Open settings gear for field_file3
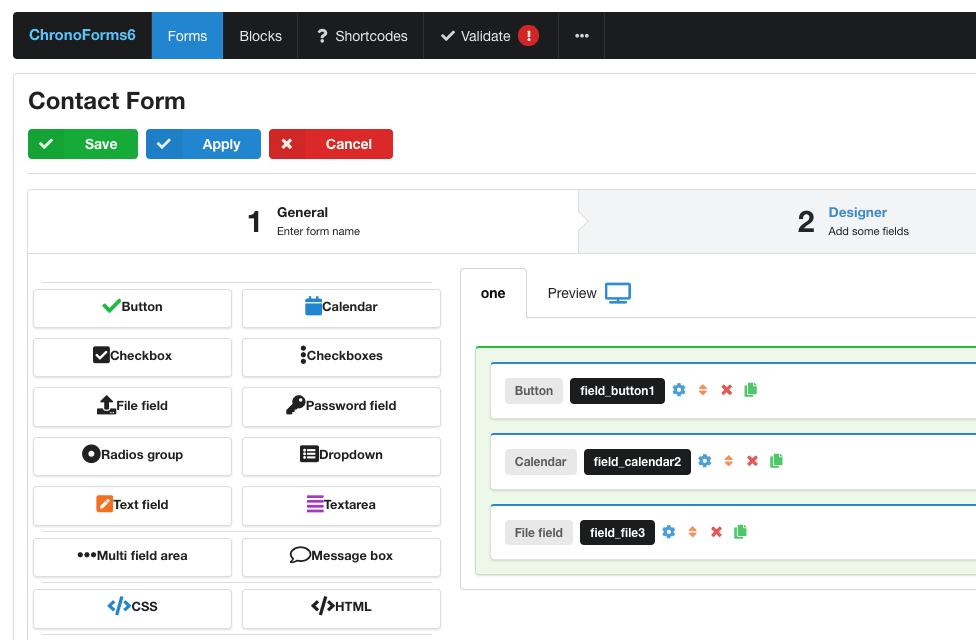This screenshot has width=976, height=640. [x=668, y=532]
